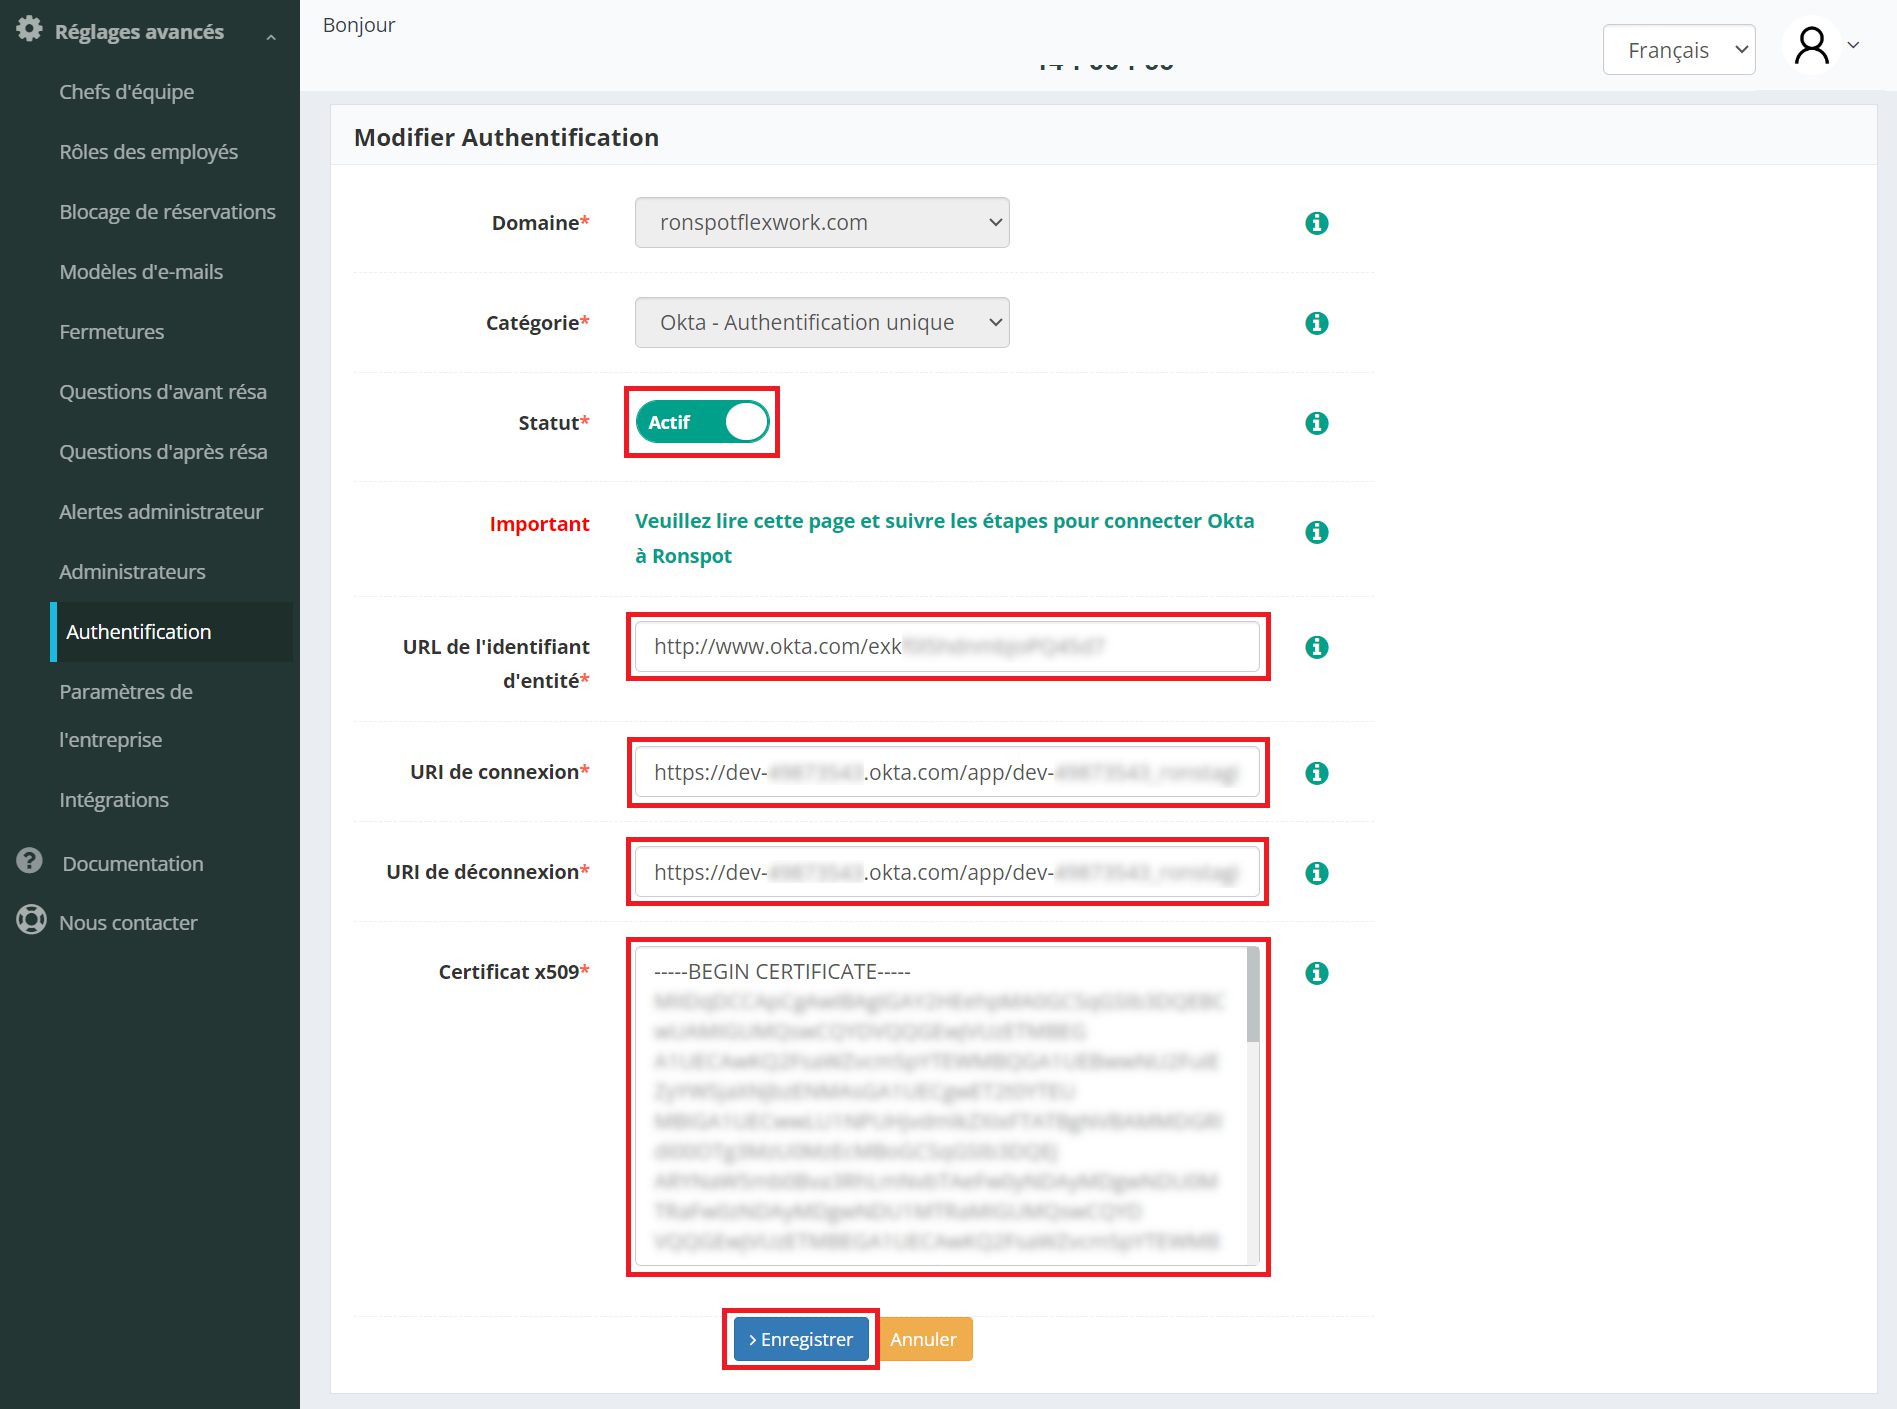Click the Documentation question mark icon
1897x1409 pixels.
(x=30, y=861)
